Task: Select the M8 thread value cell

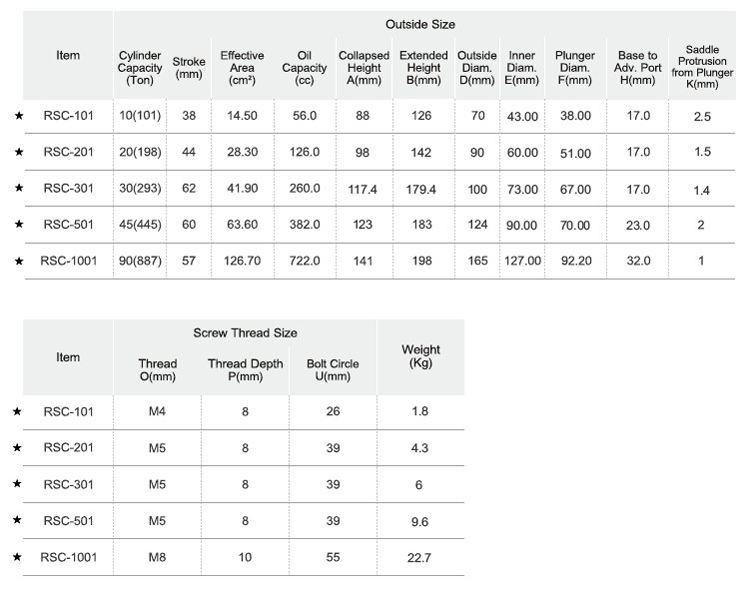Action: point(157,557)
